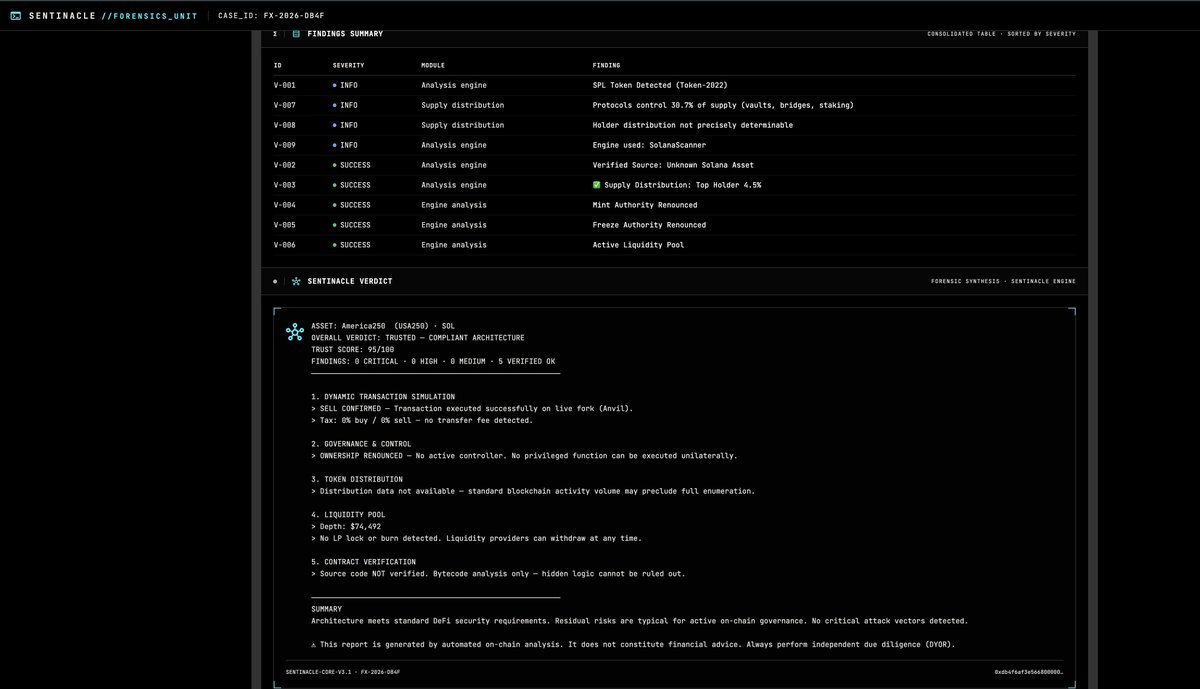
Task: Click the '4. LIQUIDITY POOL' heading
Action: pyautogui.click(x=348, y=515)
